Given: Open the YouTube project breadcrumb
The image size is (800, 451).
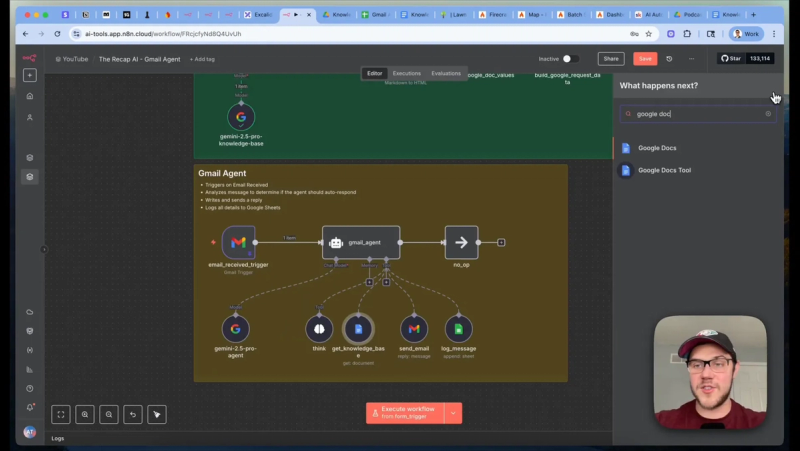Looking at the screenshot, I should point(72,59).
